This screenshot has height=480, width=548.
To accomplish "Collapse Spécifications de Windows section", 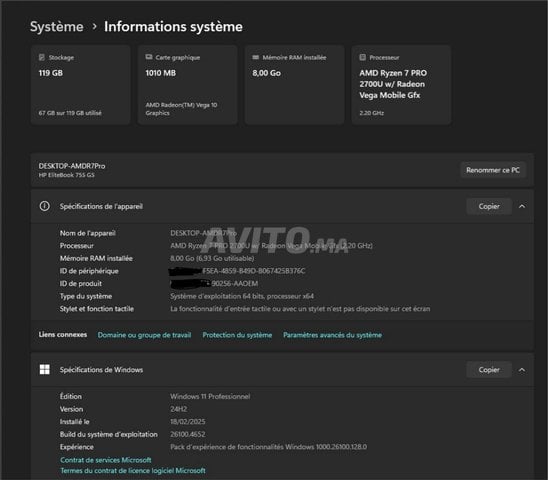I will 522,370.
